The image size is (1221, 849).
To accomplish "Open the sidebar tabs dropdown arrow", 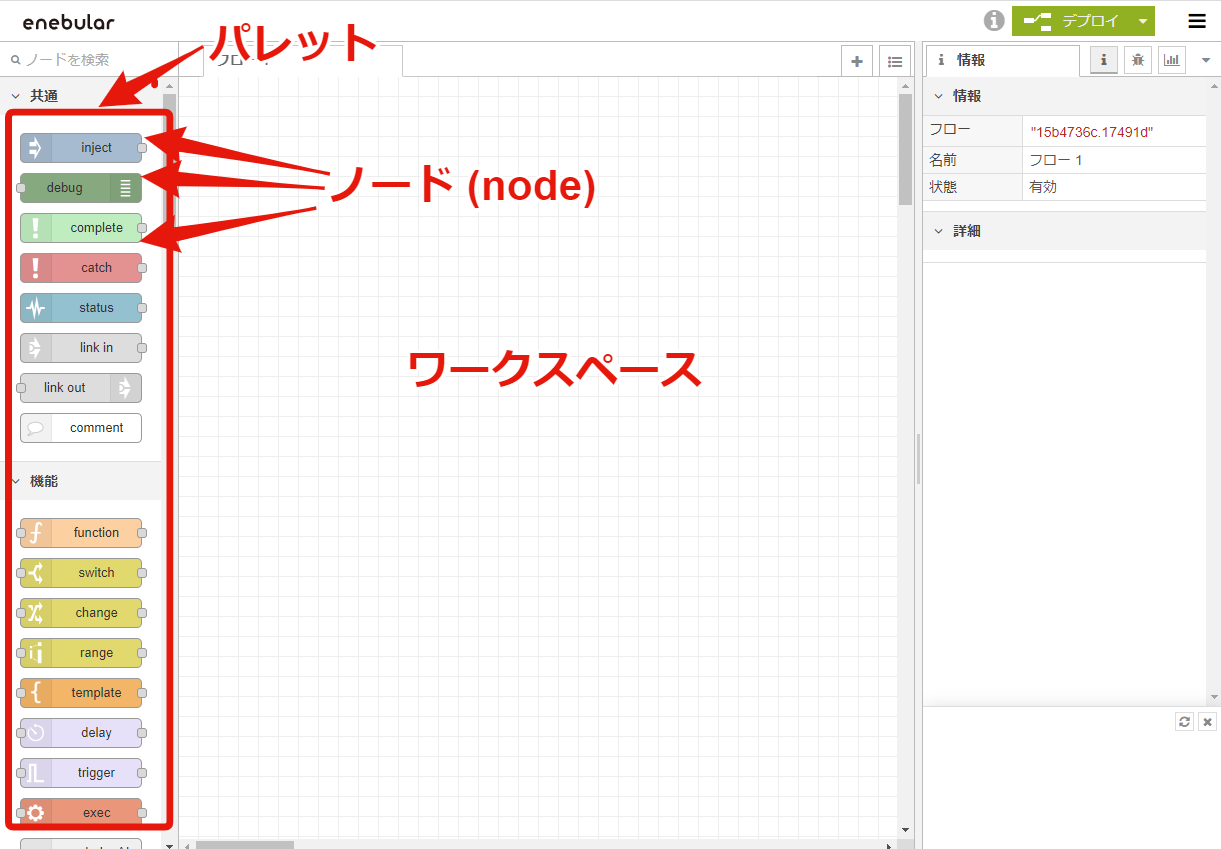I will [1205, 60].
